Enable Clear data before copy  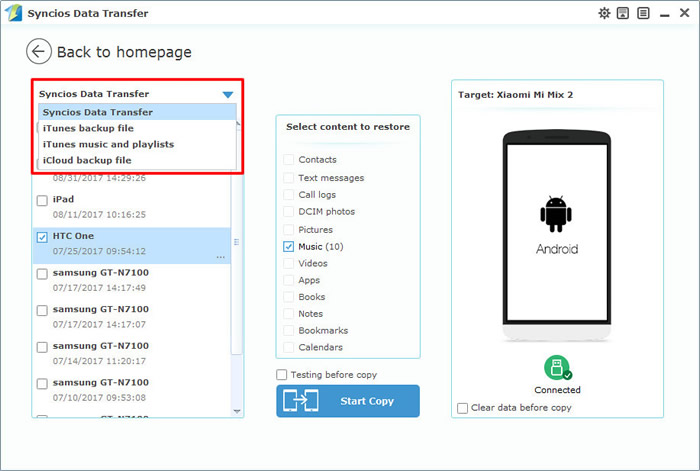[462, 408]
